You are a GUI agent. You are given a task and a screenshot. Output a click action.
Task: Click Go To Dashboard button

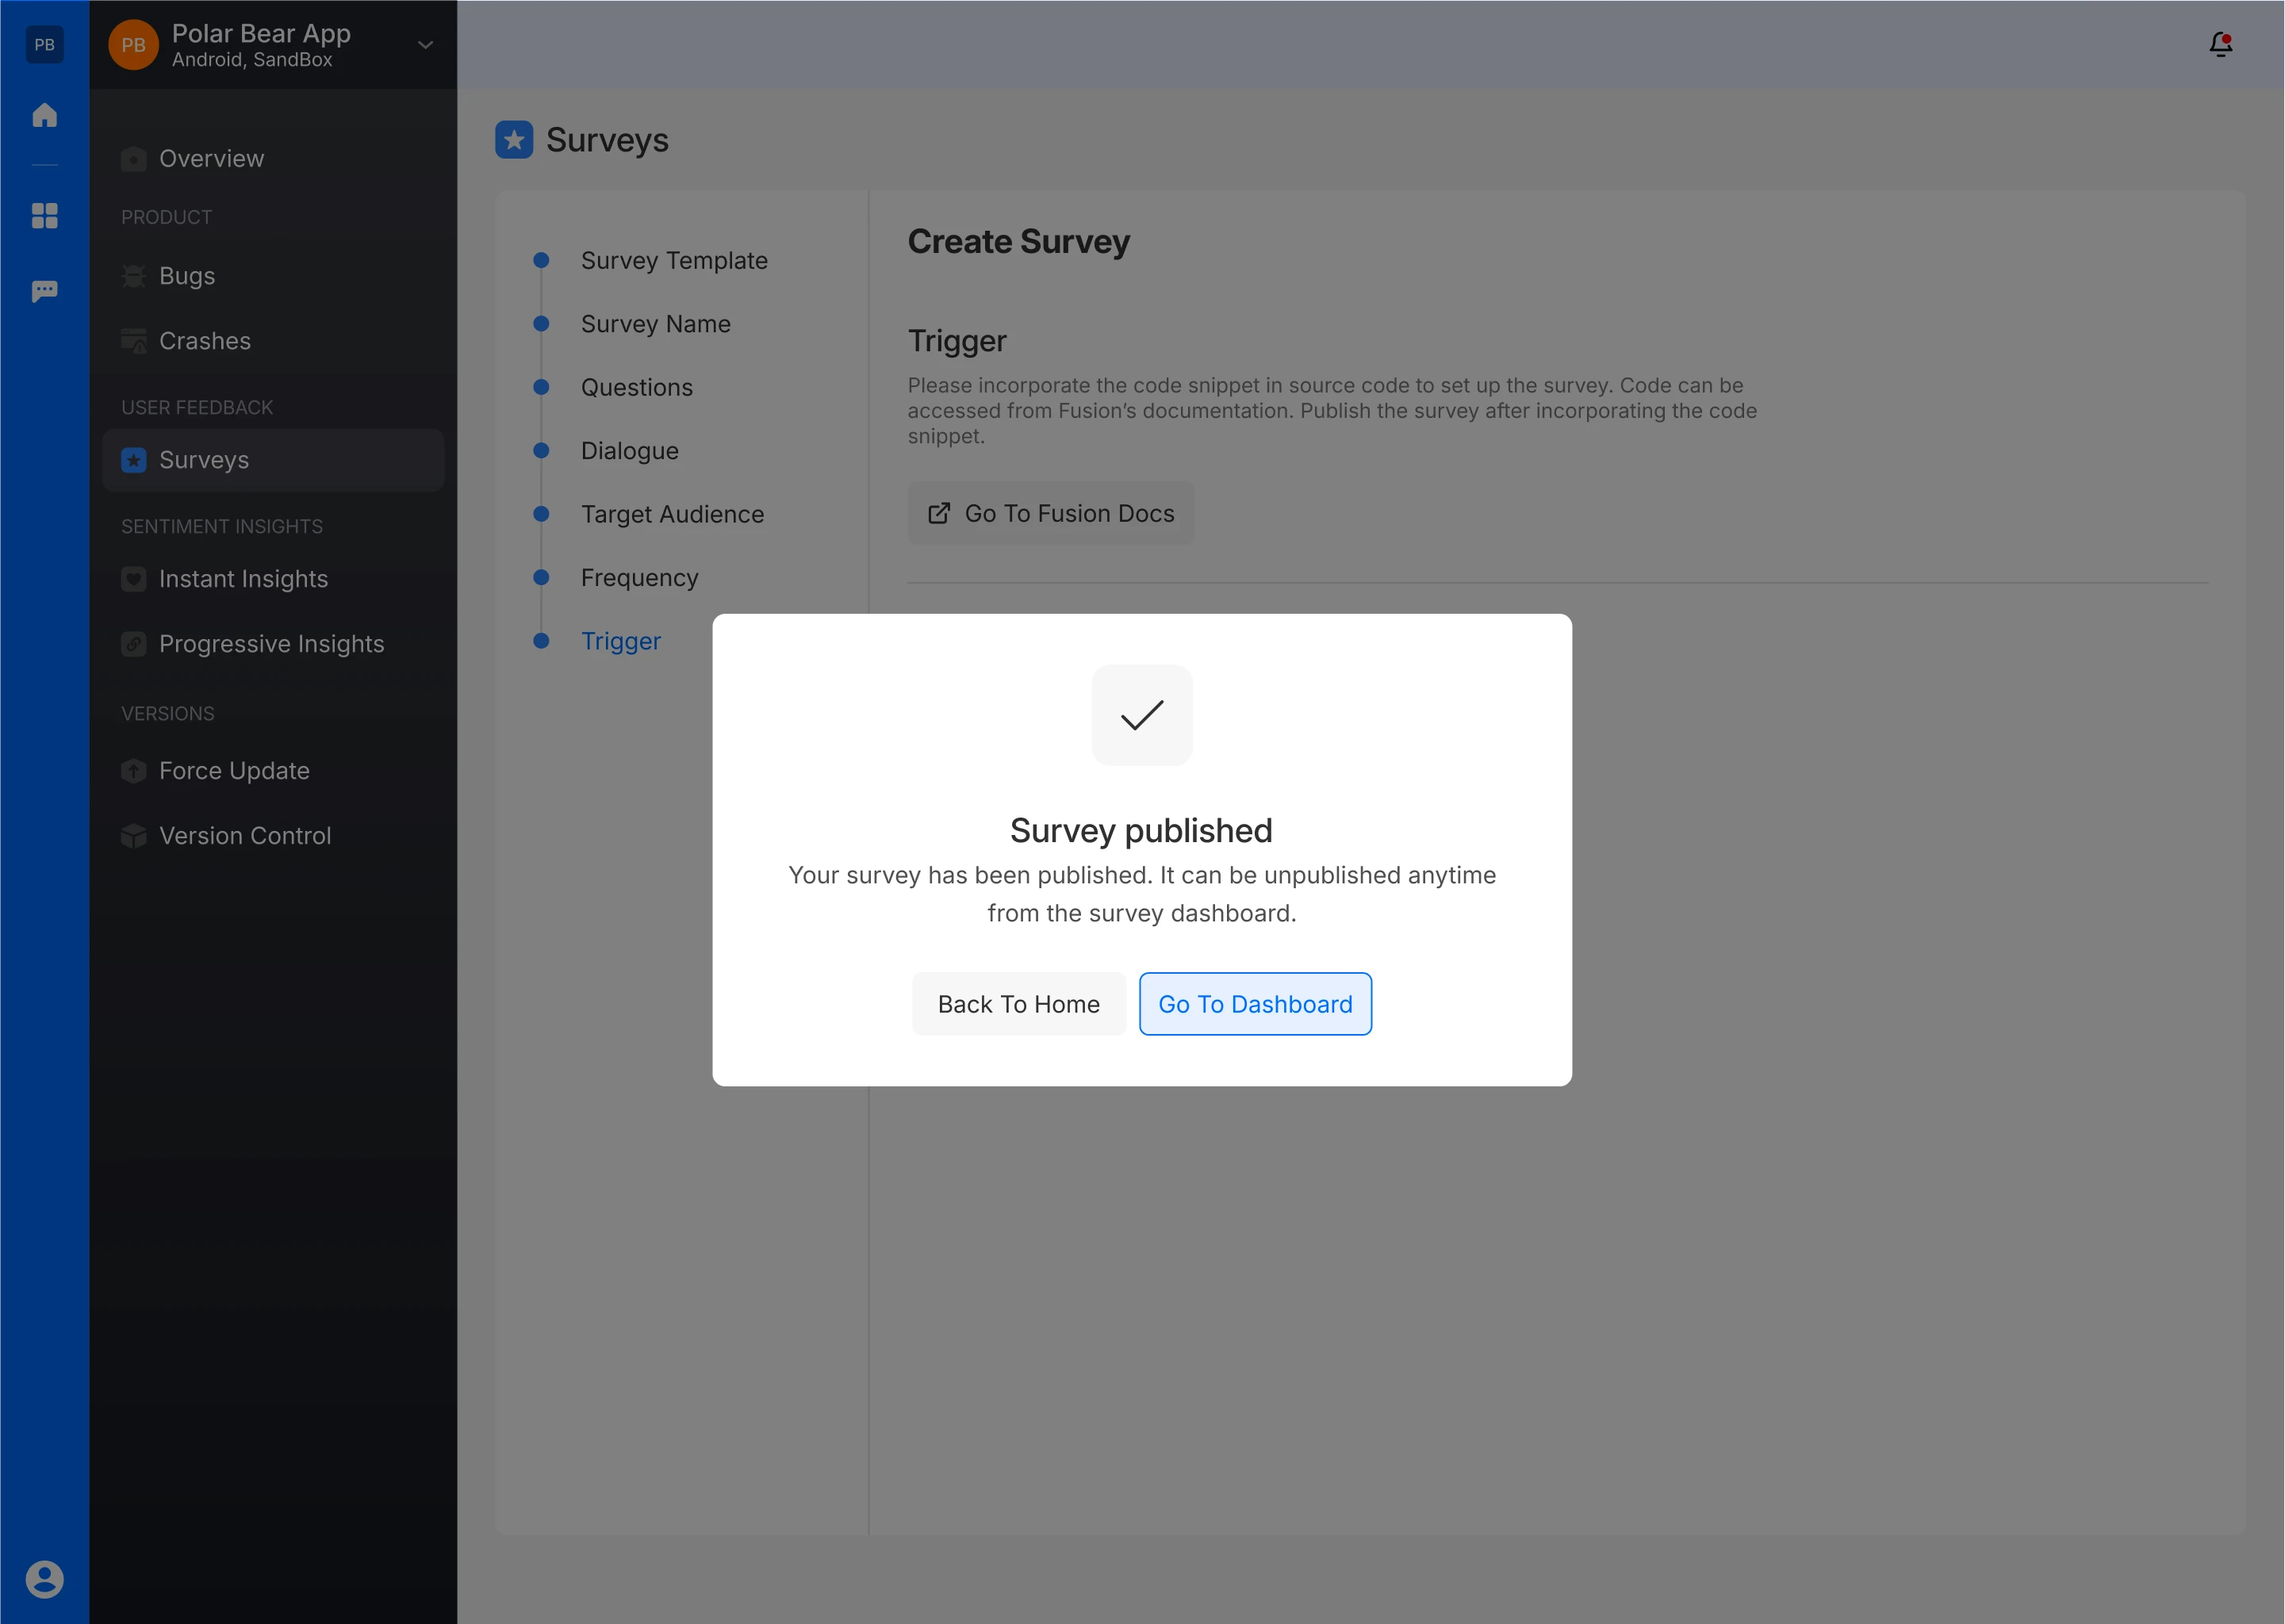coord(1255,1004)
